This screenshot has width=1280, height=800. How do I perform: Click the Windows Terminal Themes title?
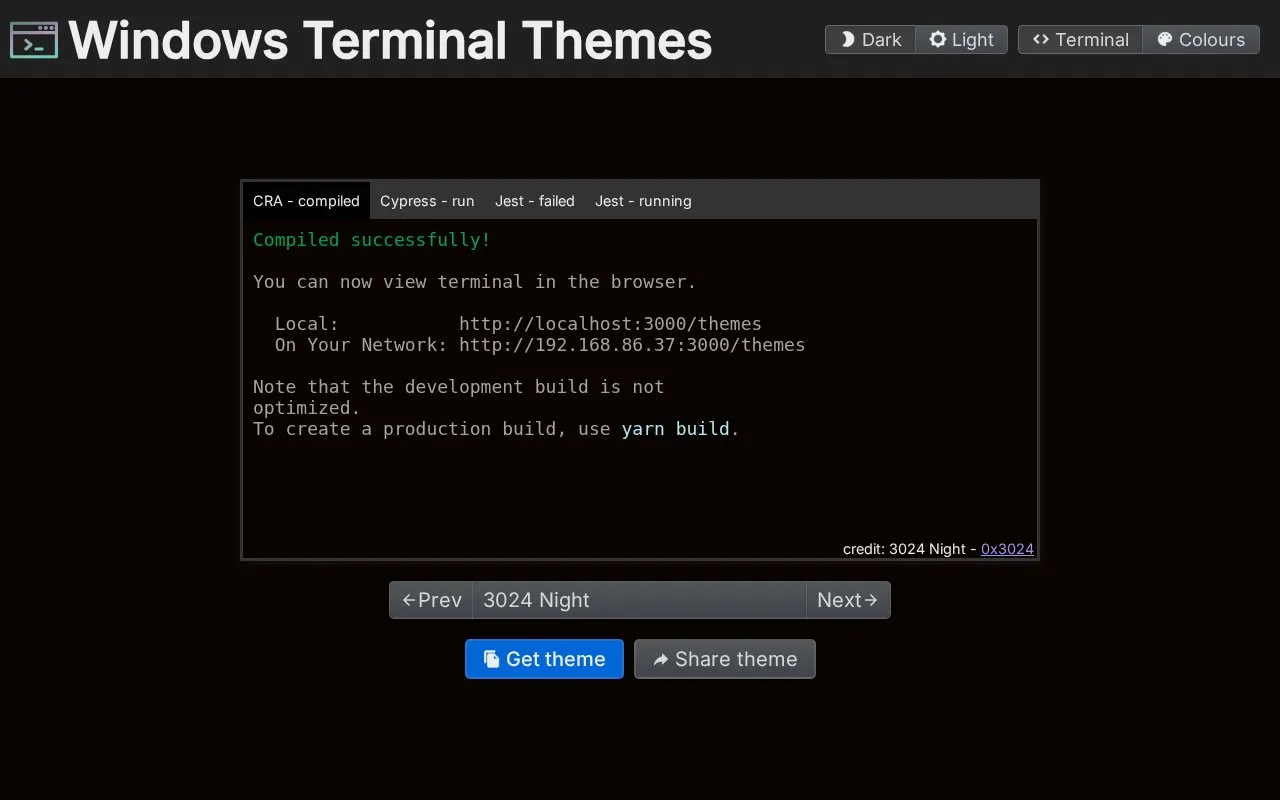click(x=390, y=40)
